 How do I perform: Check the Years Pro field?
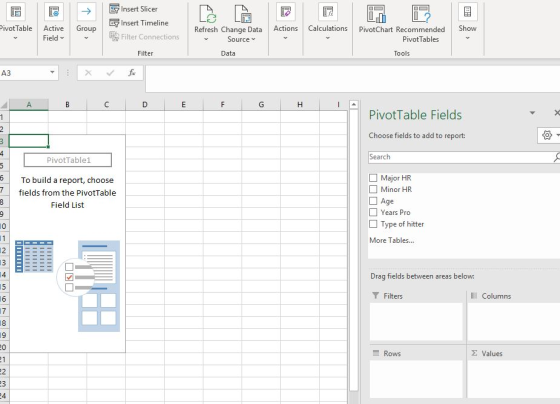coord(373,213)
